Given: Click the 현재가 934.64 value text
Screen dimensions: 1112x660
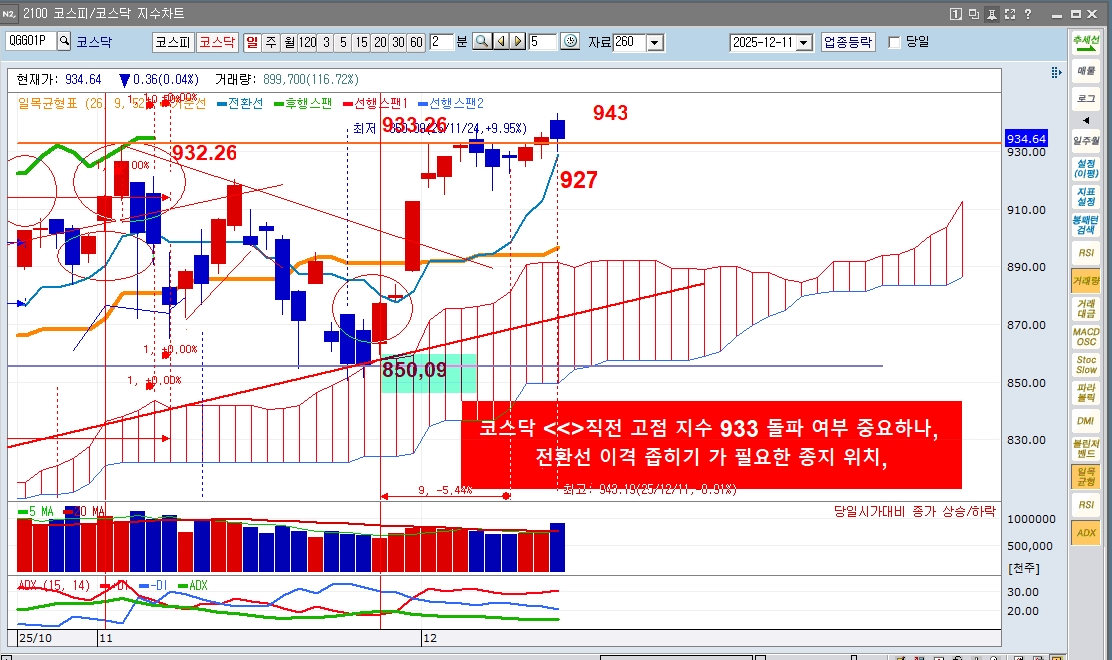Looking at the screenshot, I should click(x=83, y=79).
